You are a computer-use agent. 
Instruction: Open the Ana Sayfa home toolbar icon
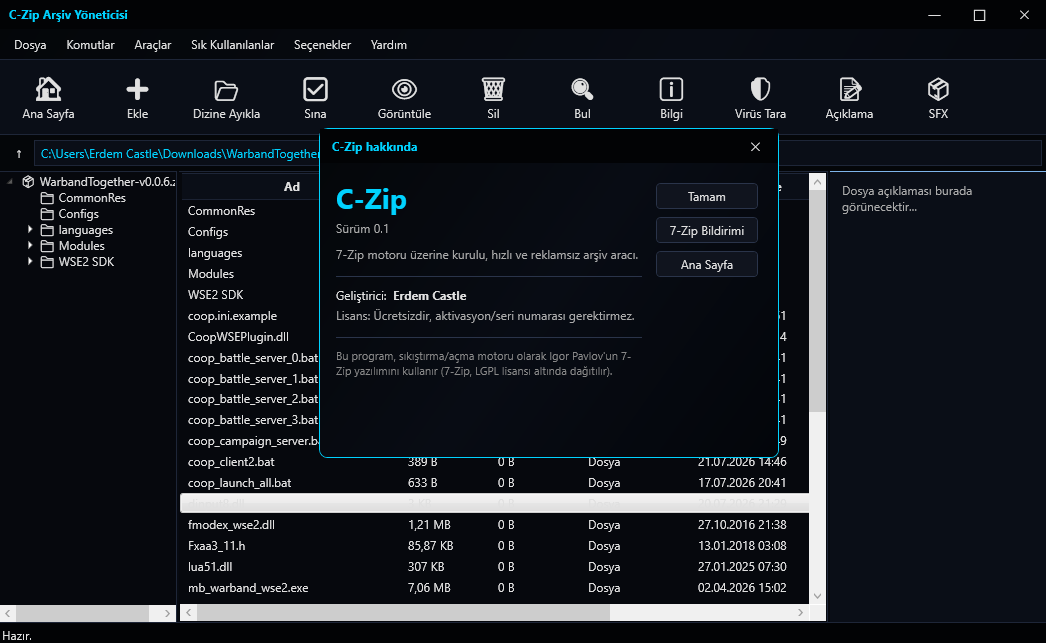48,89
